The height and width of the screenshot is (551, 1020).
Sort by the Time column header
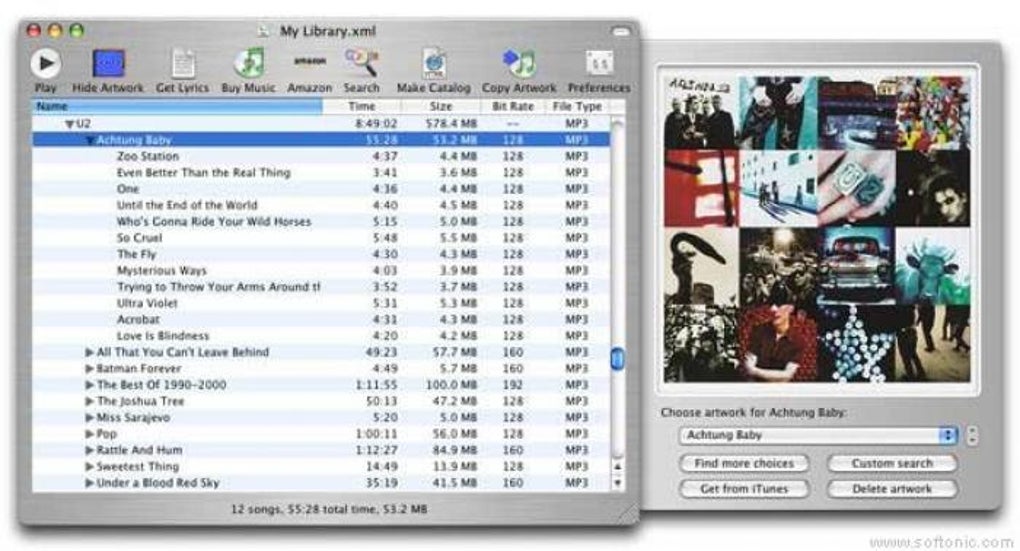click(362, 106)
